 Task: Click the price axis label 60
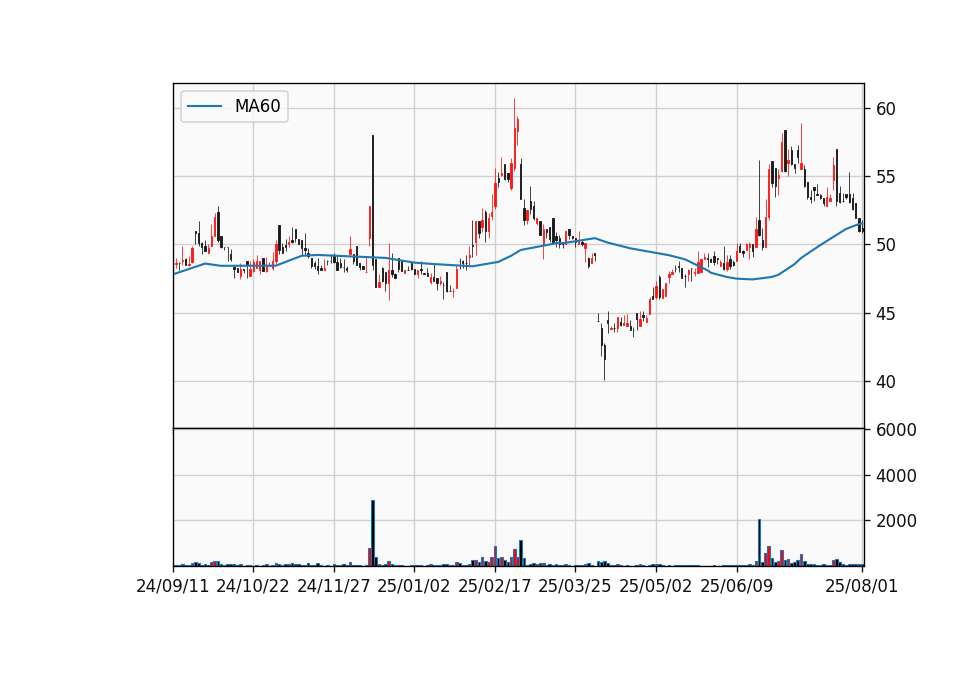886,109
